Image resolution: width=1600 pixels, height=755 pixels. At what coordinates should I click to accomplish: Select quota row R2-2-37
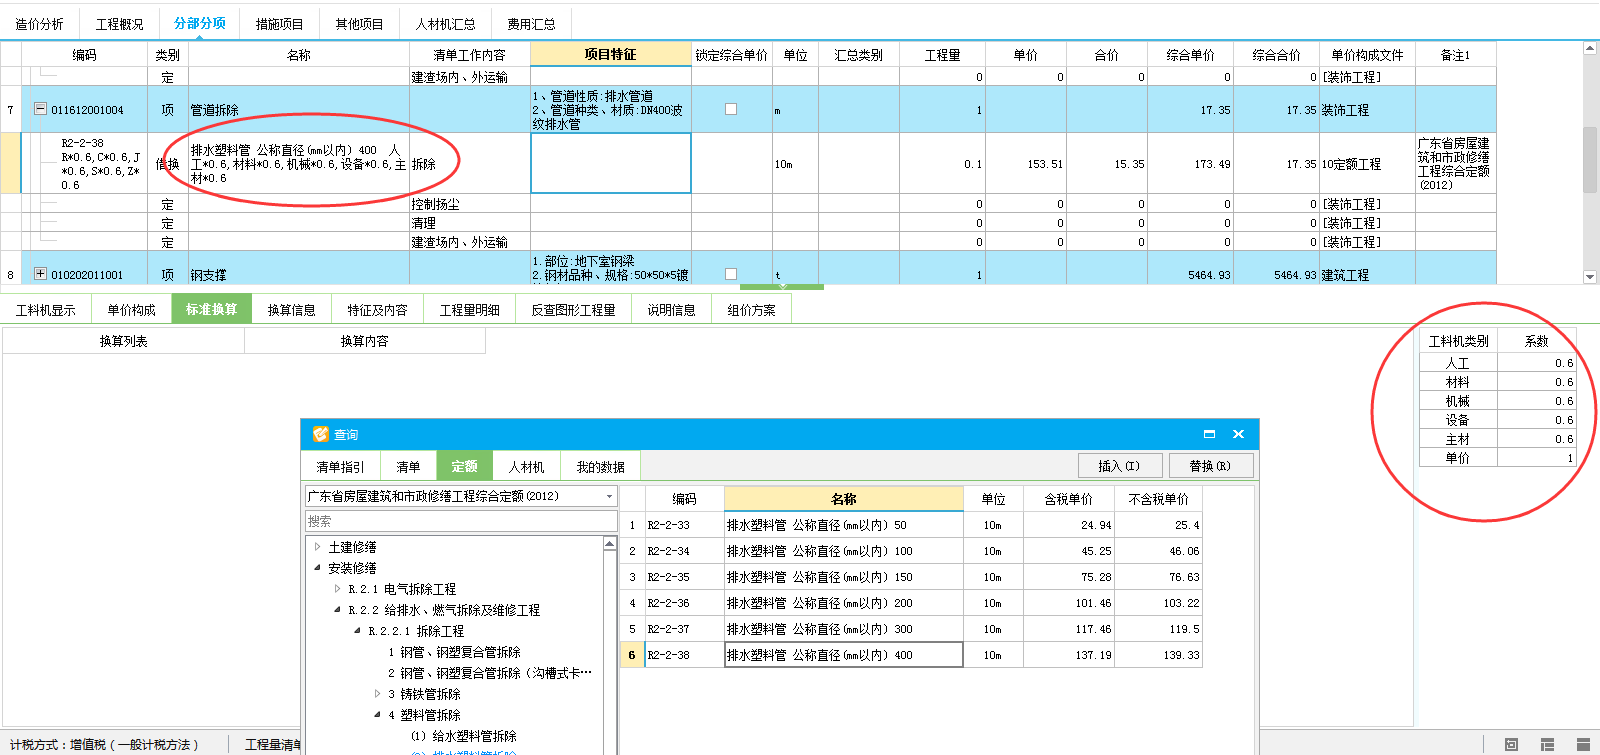(x=910, y=629)
